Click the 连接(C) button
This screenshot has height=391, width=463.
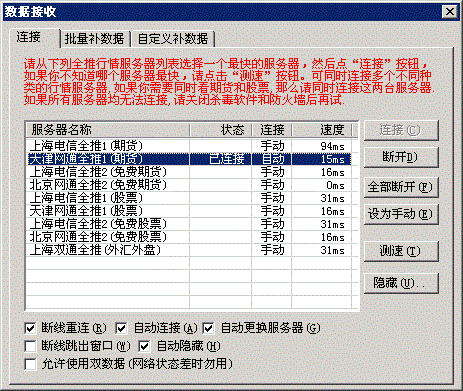click(401, 130)
